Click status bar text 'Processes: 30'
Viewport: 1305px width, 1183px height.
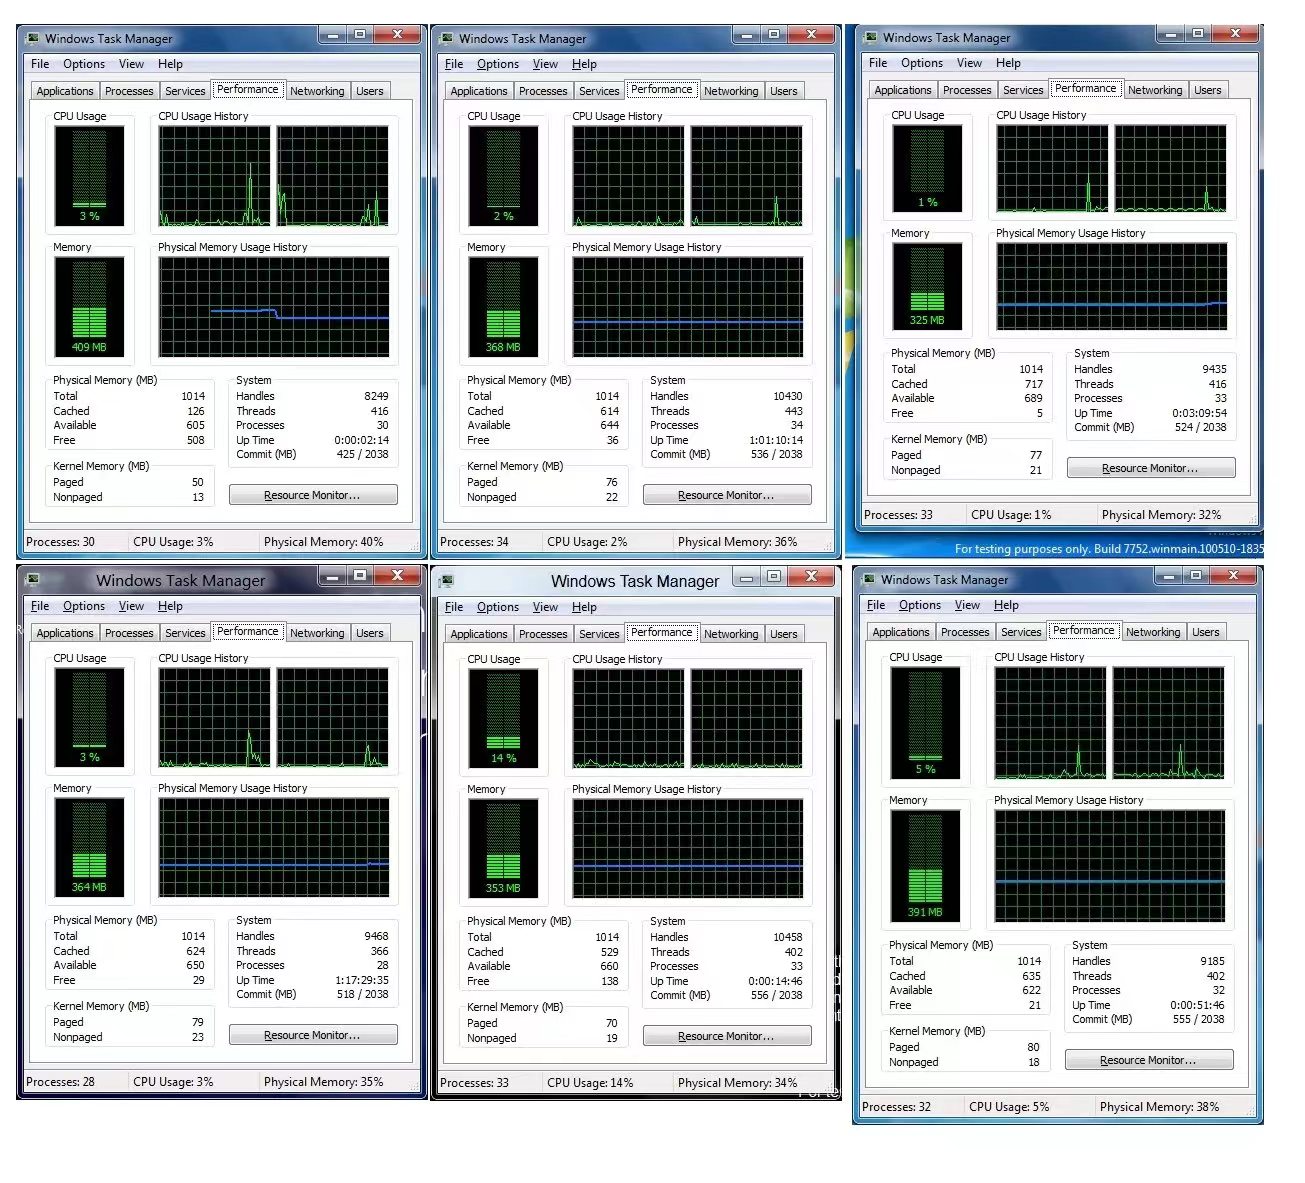click(60, 542)
